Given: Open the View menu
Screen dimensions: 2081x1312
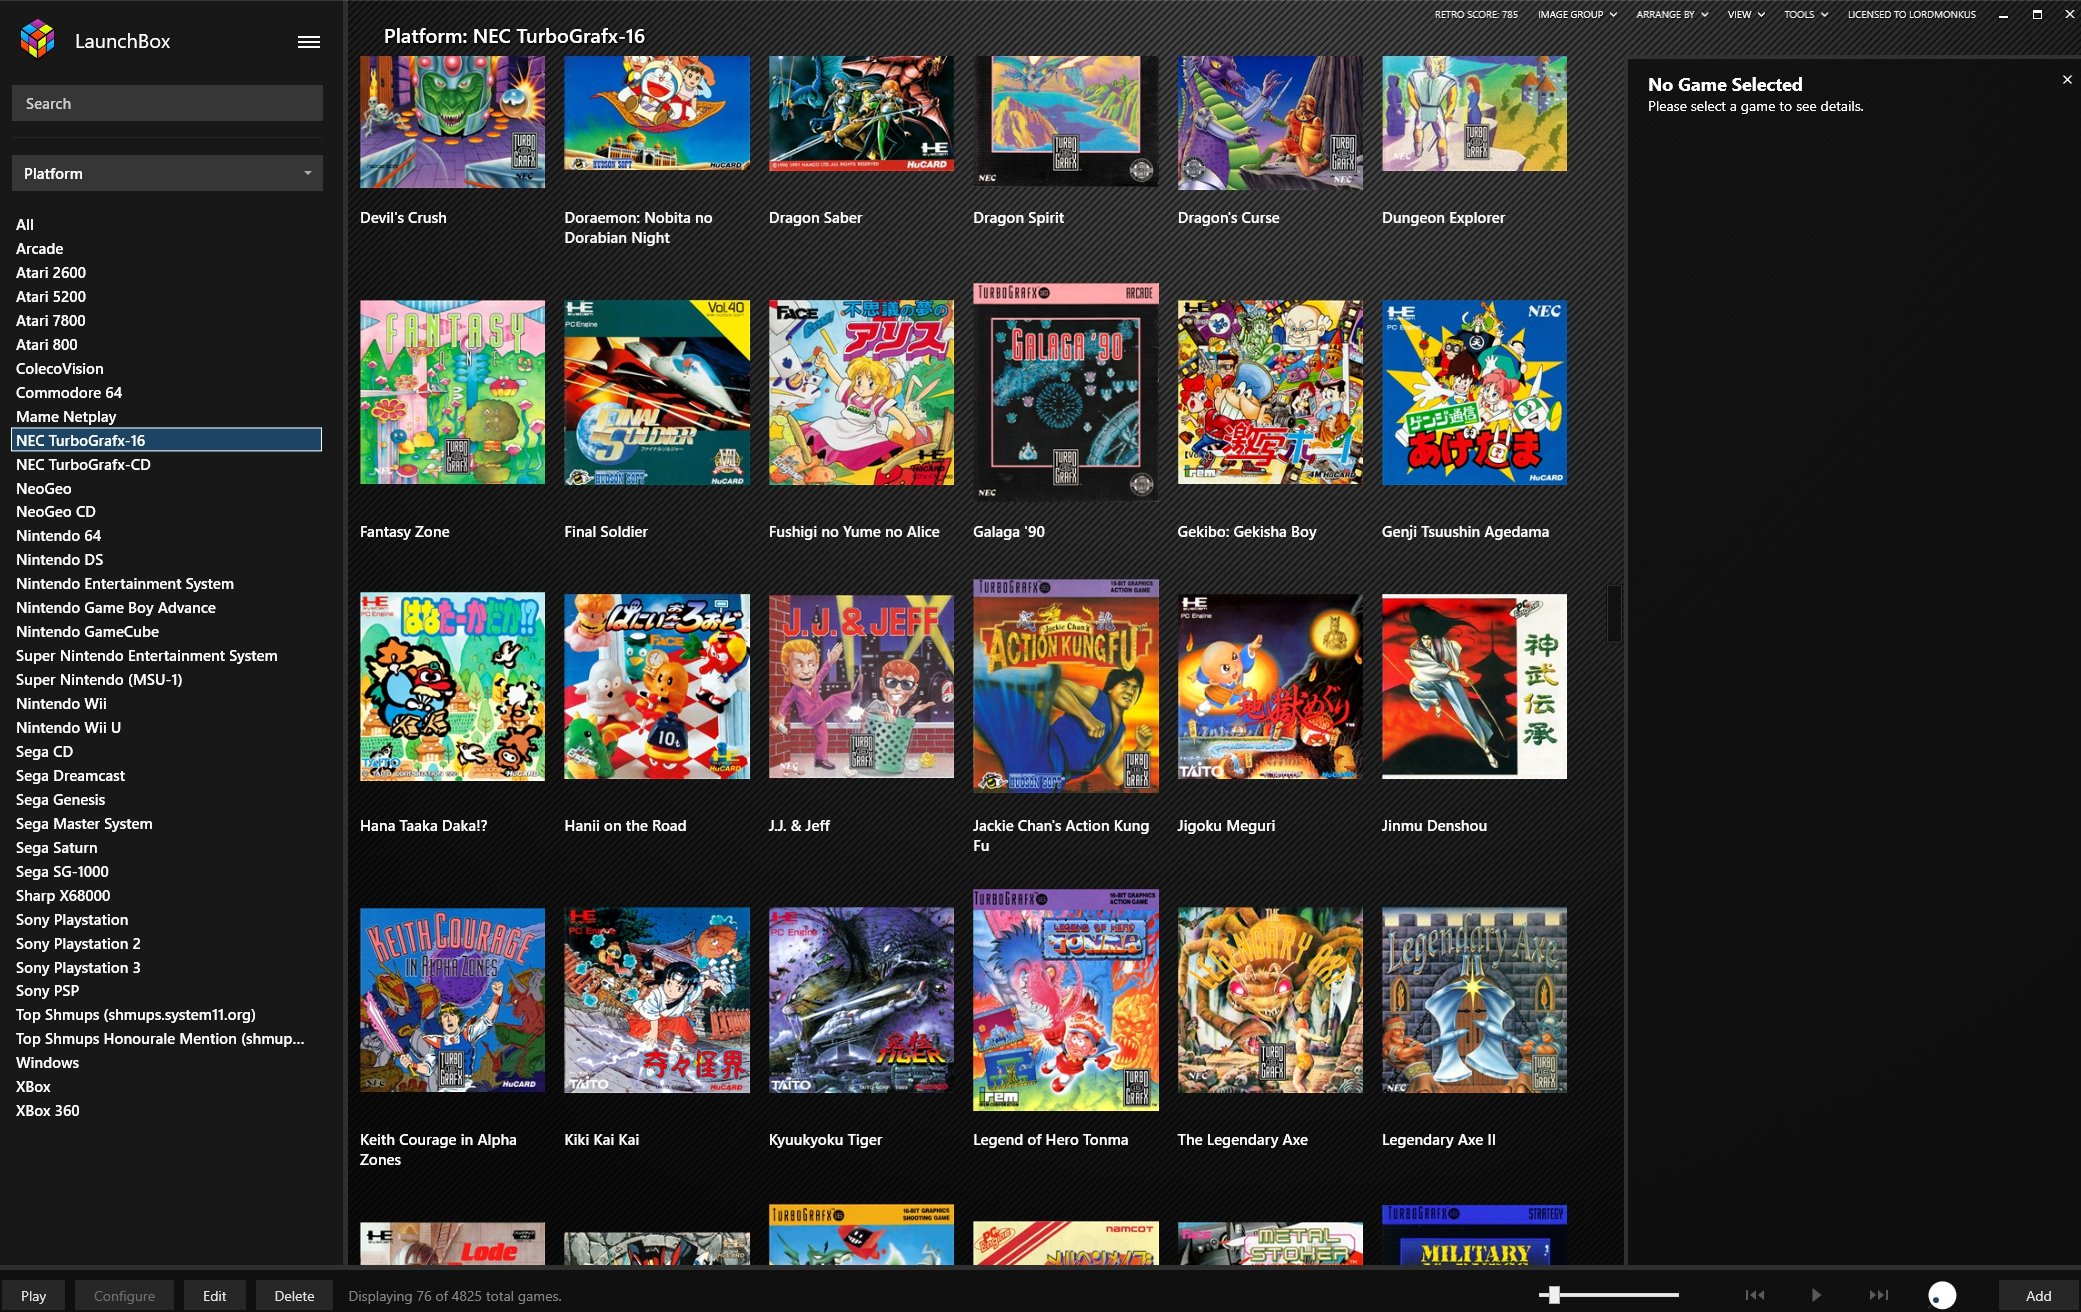Looking at the screenshot, I should pyautogui.click(x=1746, y=14).
